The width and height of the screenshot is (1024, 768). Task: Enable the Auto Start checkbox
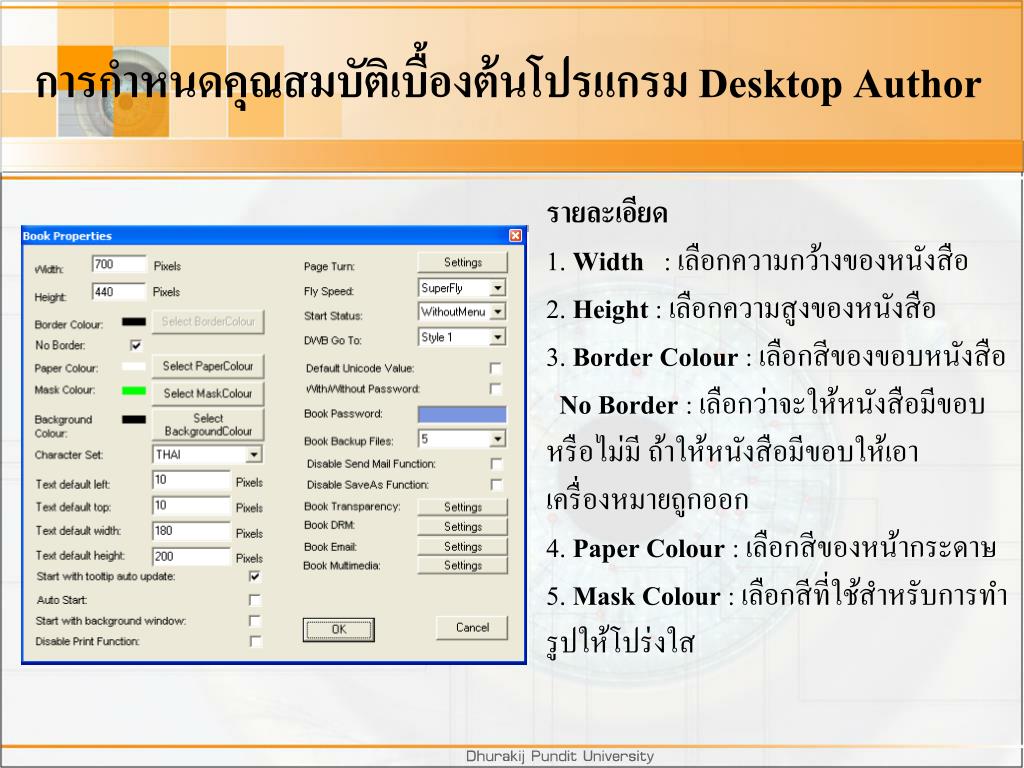pyautogui.click(x=255, y=600)
